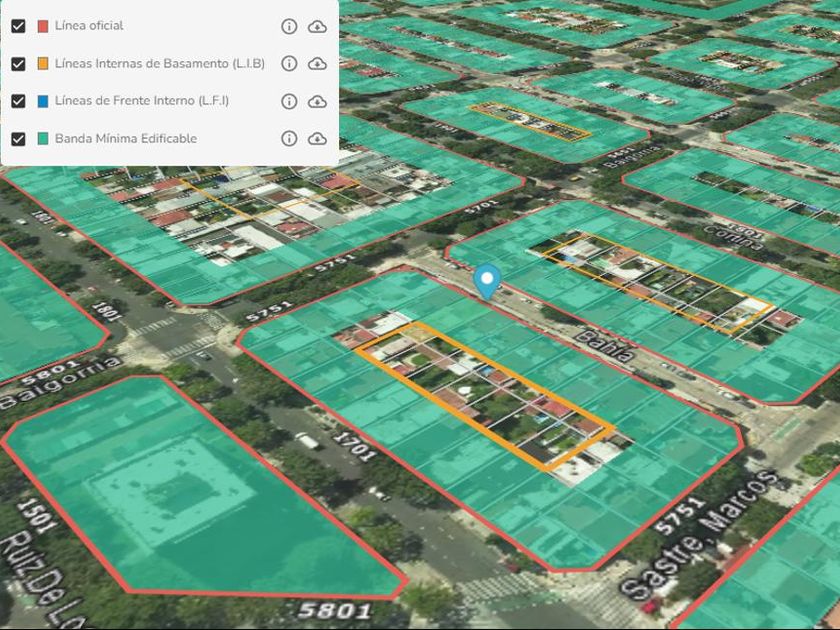Viewport: 840px width, 630px height.
Task: Click the blue location pin marker
Action: [x=487, y=282]
